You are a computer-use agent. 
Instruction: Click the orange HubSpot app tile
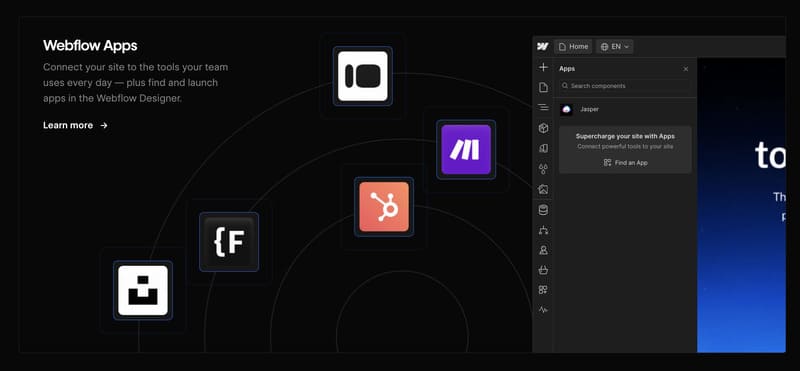click(x=384, y=207)
